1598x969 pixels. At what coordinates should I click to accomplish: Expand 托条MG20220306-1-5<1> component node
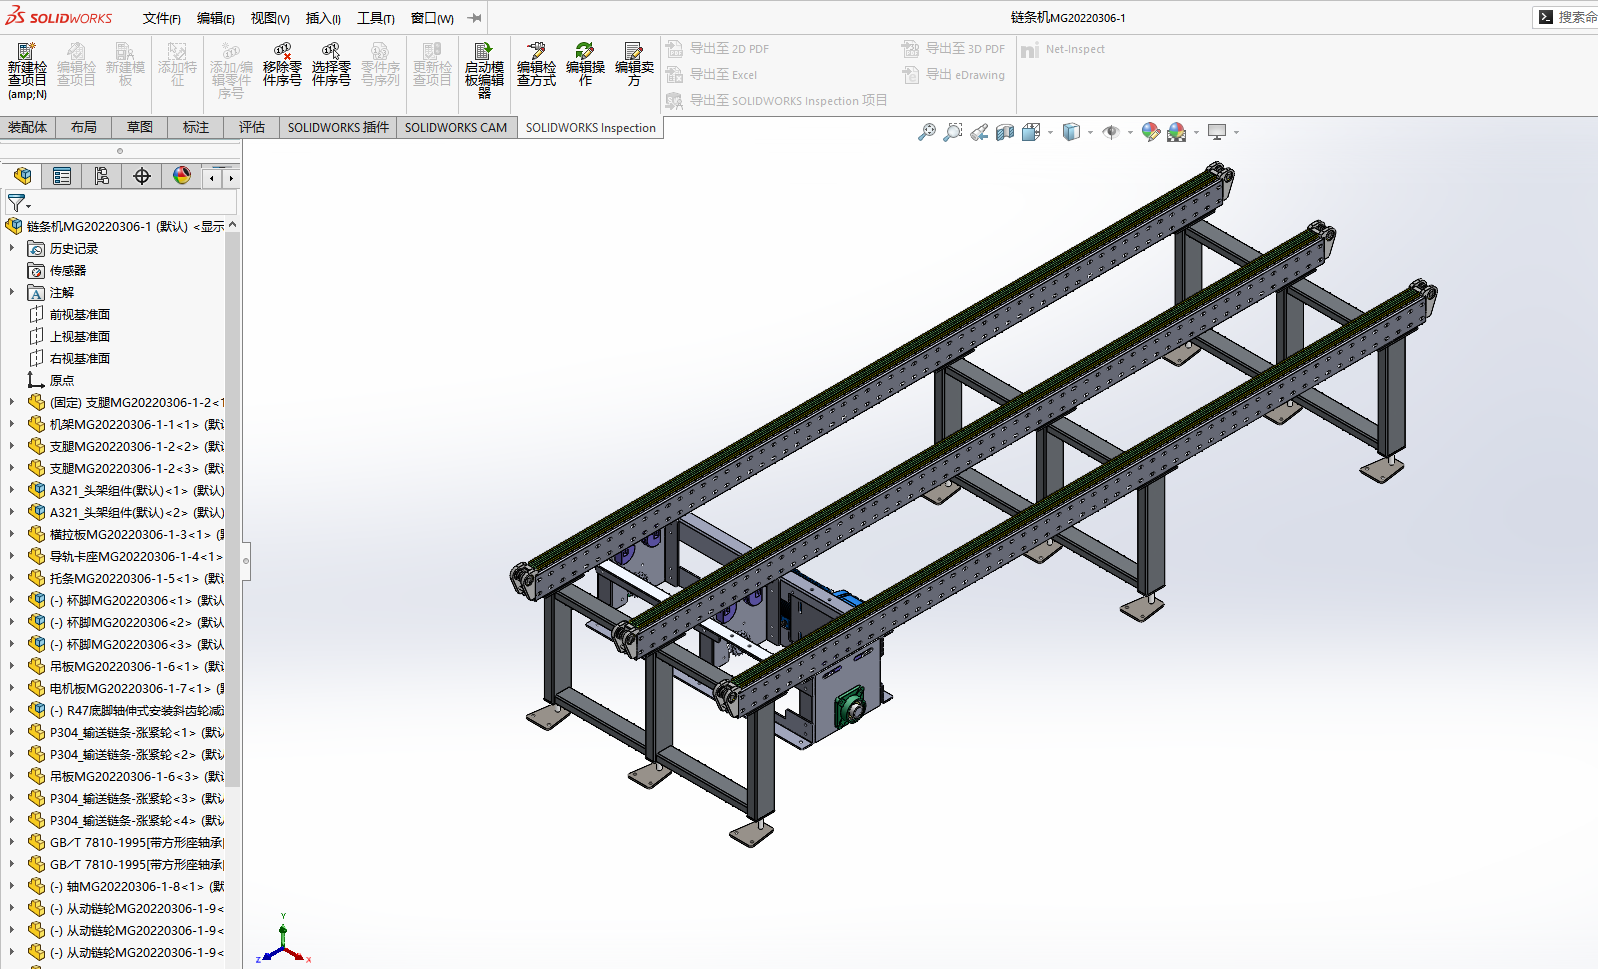click(12, 578)
